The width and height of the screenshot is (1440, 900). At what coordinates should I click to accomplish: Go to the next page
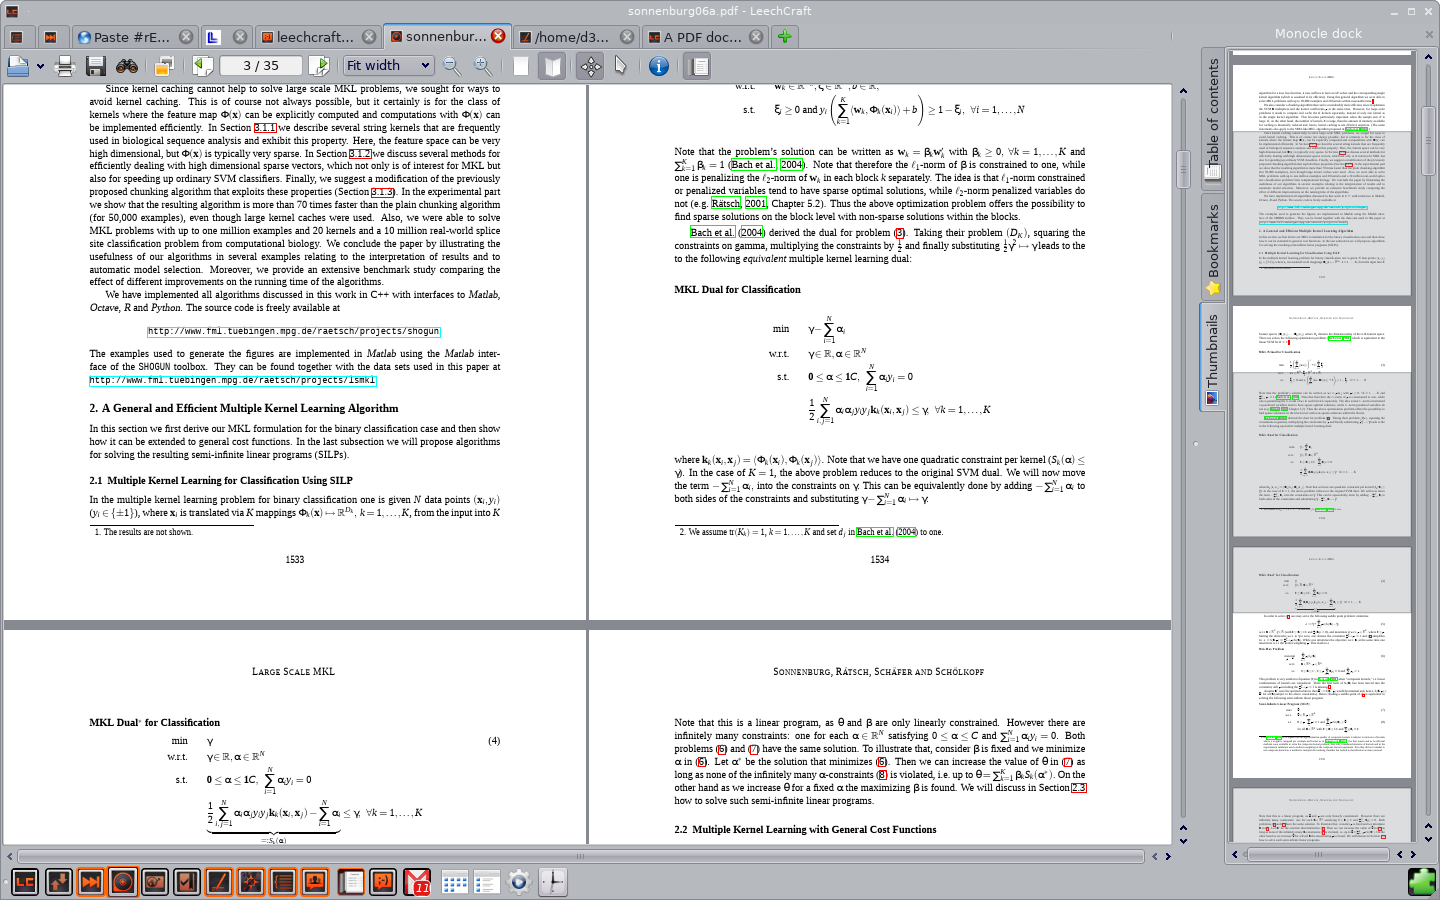click(320, 66)
